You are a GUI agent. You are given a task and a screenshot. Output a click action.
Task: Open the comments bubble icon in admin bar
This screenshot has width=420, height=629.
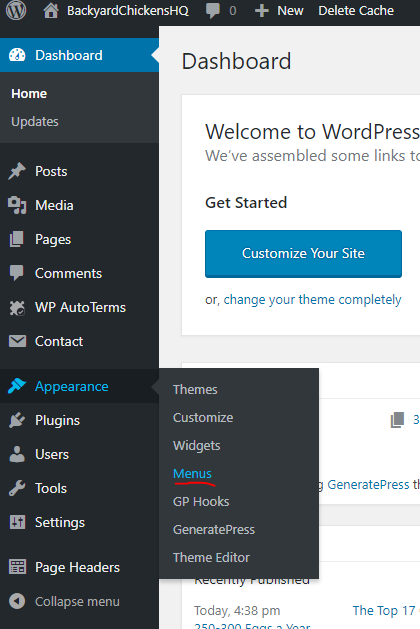pos(213,11)
